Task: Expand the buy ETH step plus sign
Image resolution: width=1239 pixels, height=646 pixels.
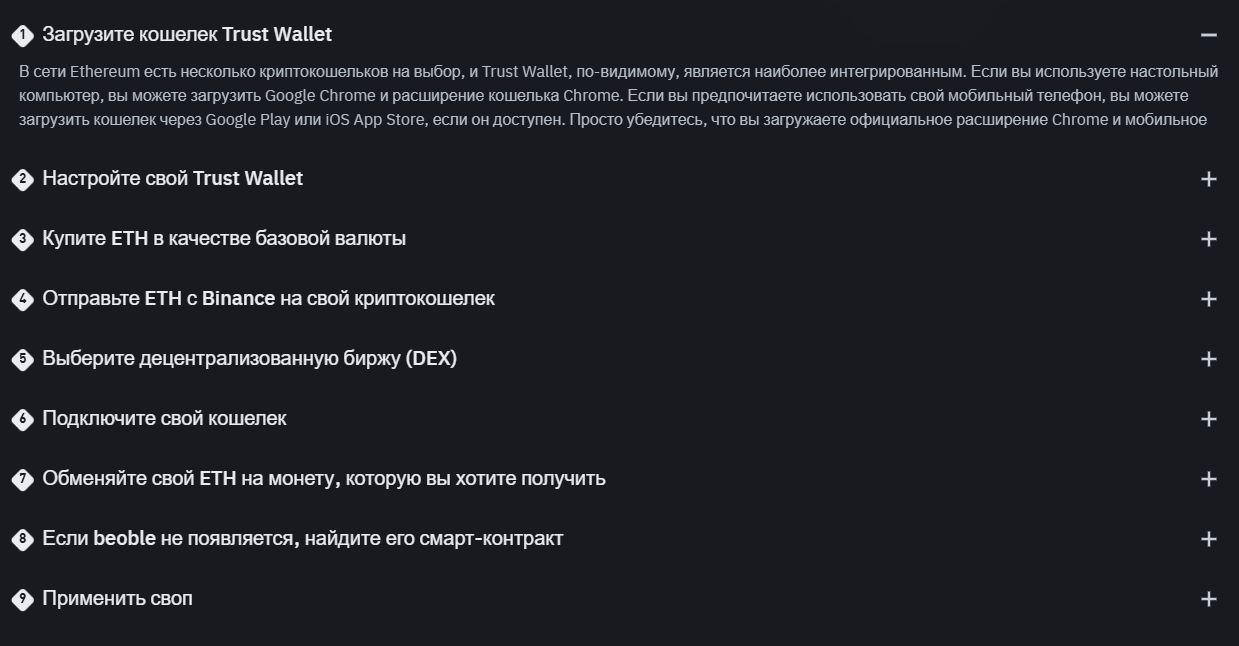Action: [1208, 239]
